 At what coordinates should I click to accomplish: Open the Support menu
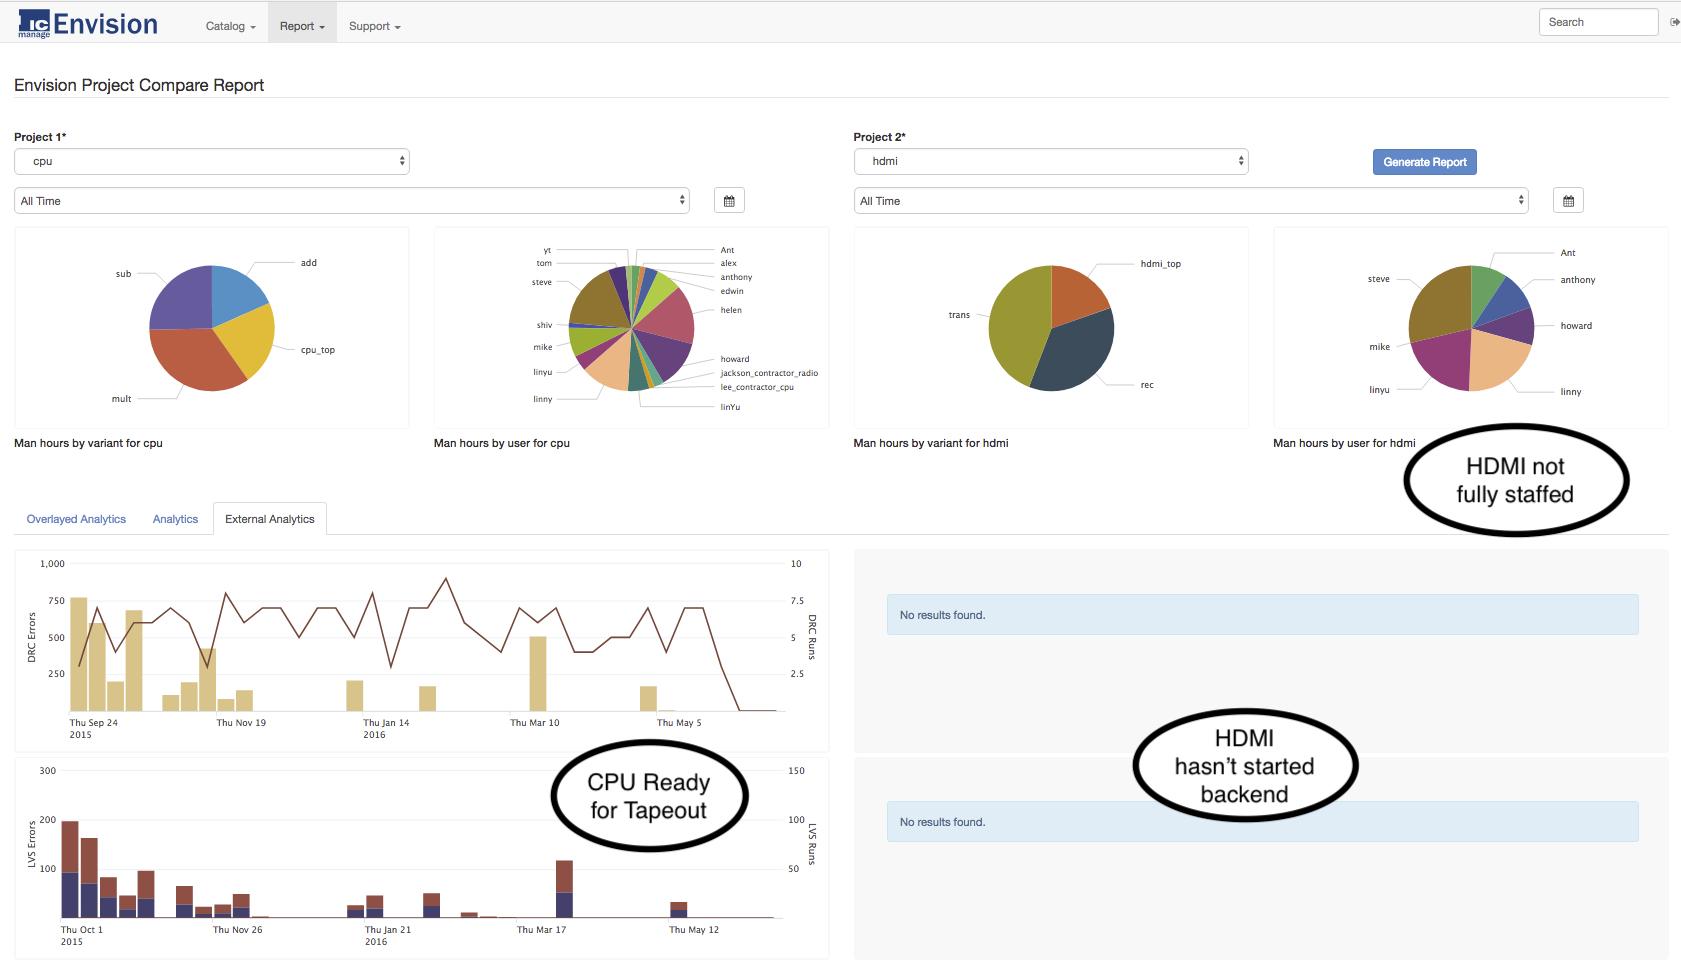tap(374, 26)
